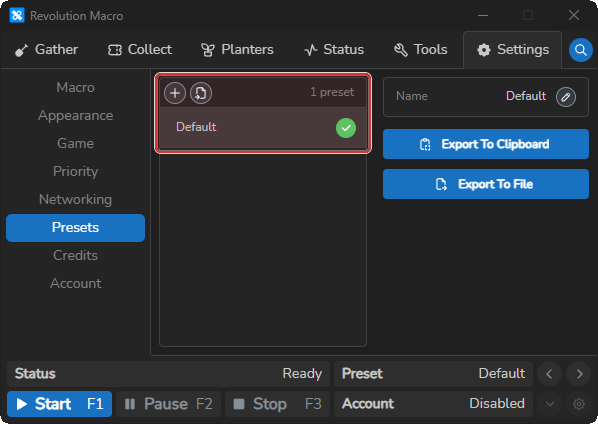Switch to next preset arrow
This screenshot has width=598, height=424.
pos(579,374)
